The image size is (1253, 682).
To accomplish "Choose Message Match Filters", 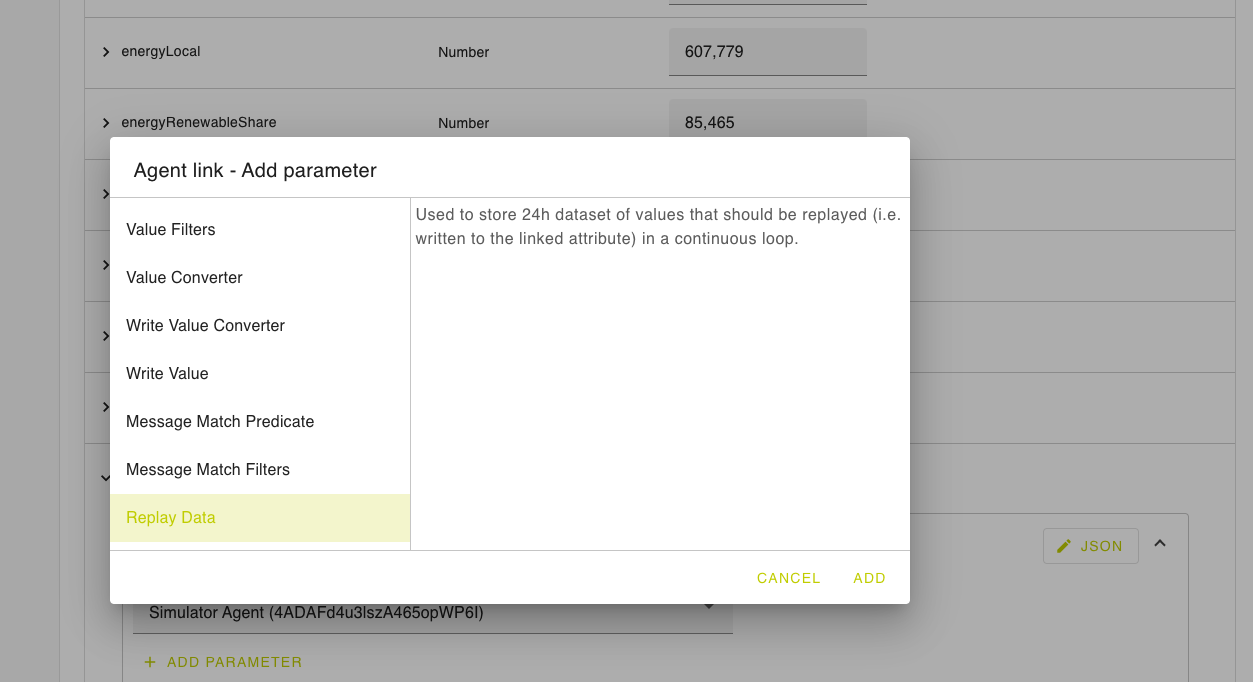I will point(208,470).
